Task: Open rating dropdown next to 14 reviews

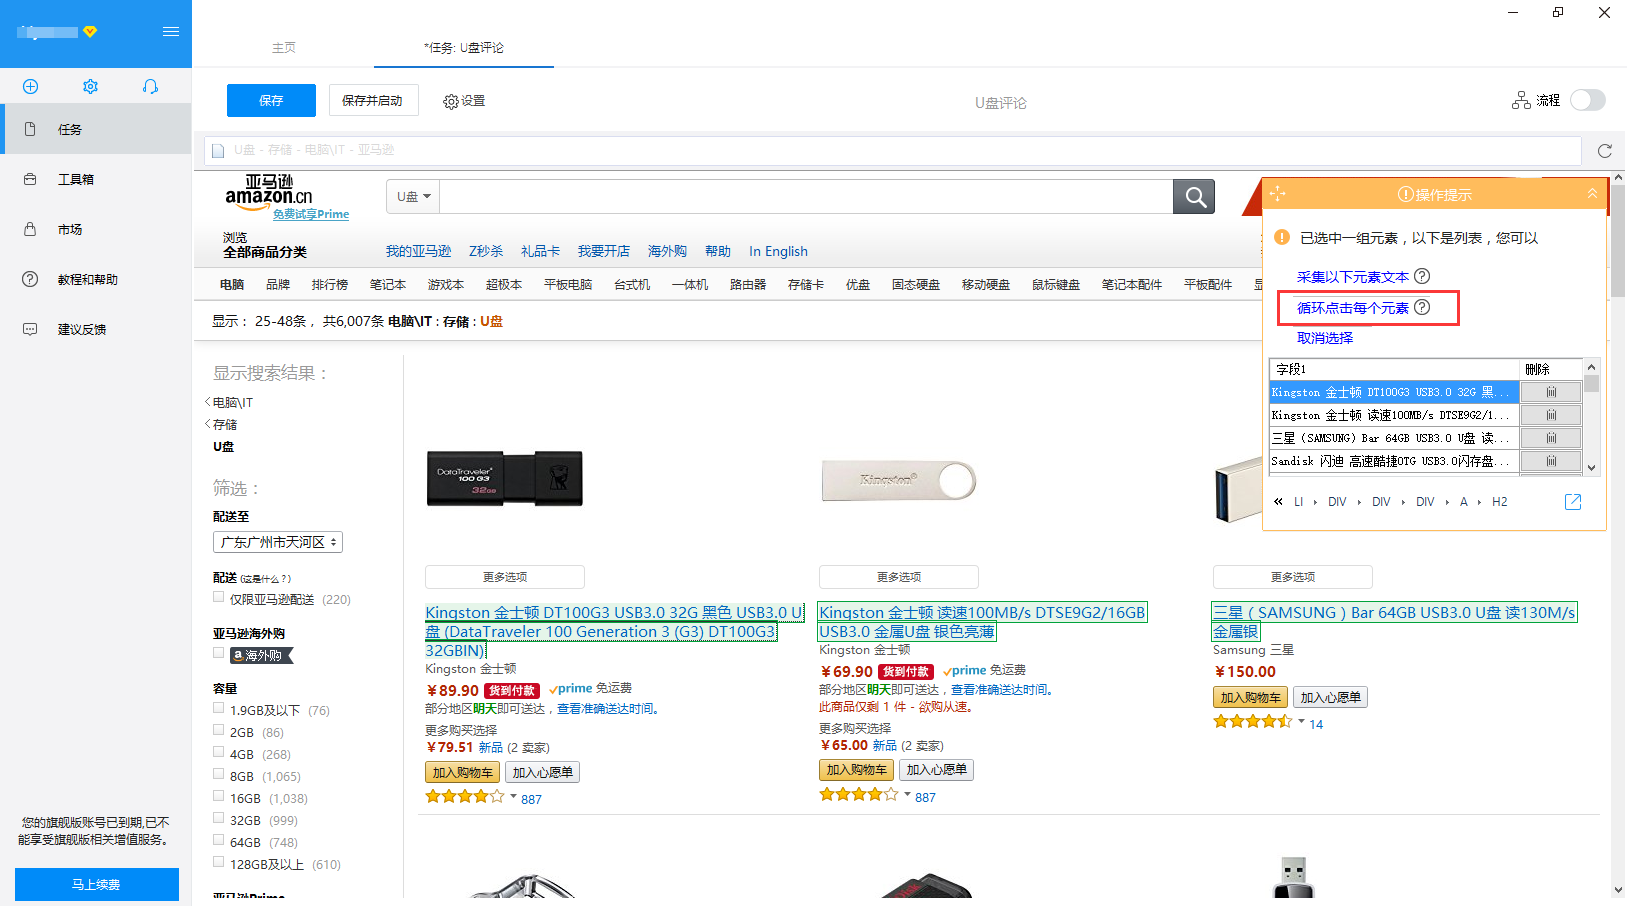Action: (x=1301, y=721)
